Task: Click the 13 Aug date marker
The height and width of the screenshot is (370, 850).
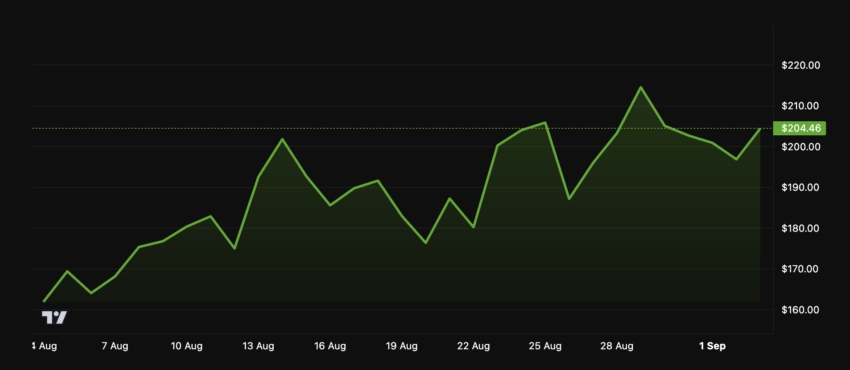Action: pos(258,346)
